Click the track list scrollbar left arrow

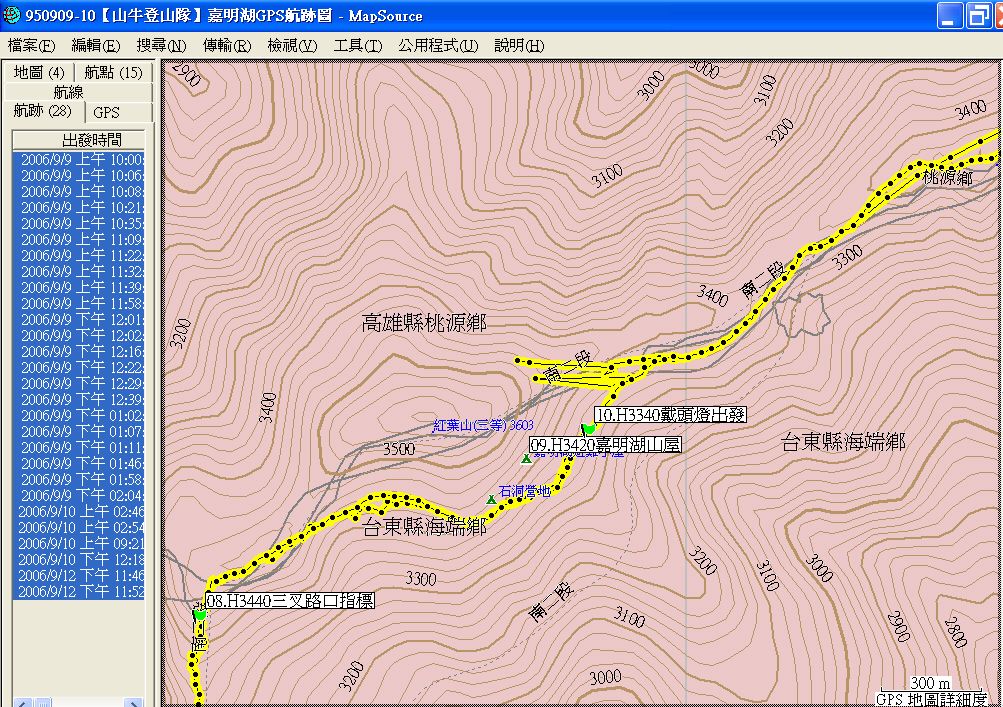[22, 703]
